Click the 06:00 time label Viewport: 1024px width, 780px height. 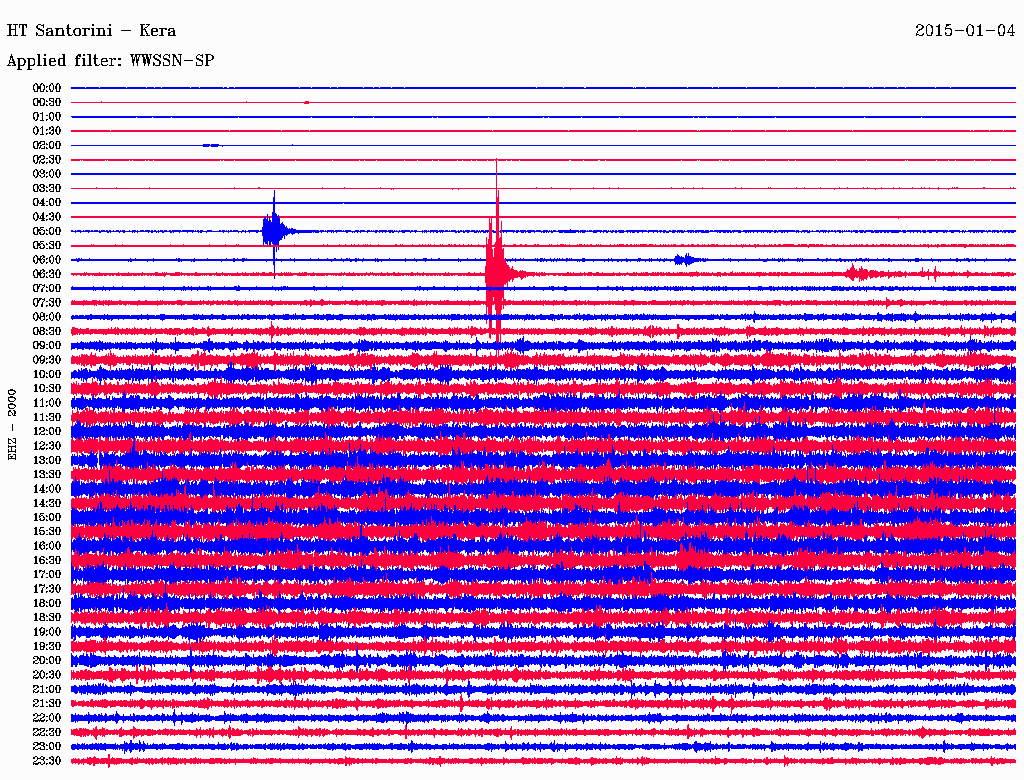coord(47,260)
